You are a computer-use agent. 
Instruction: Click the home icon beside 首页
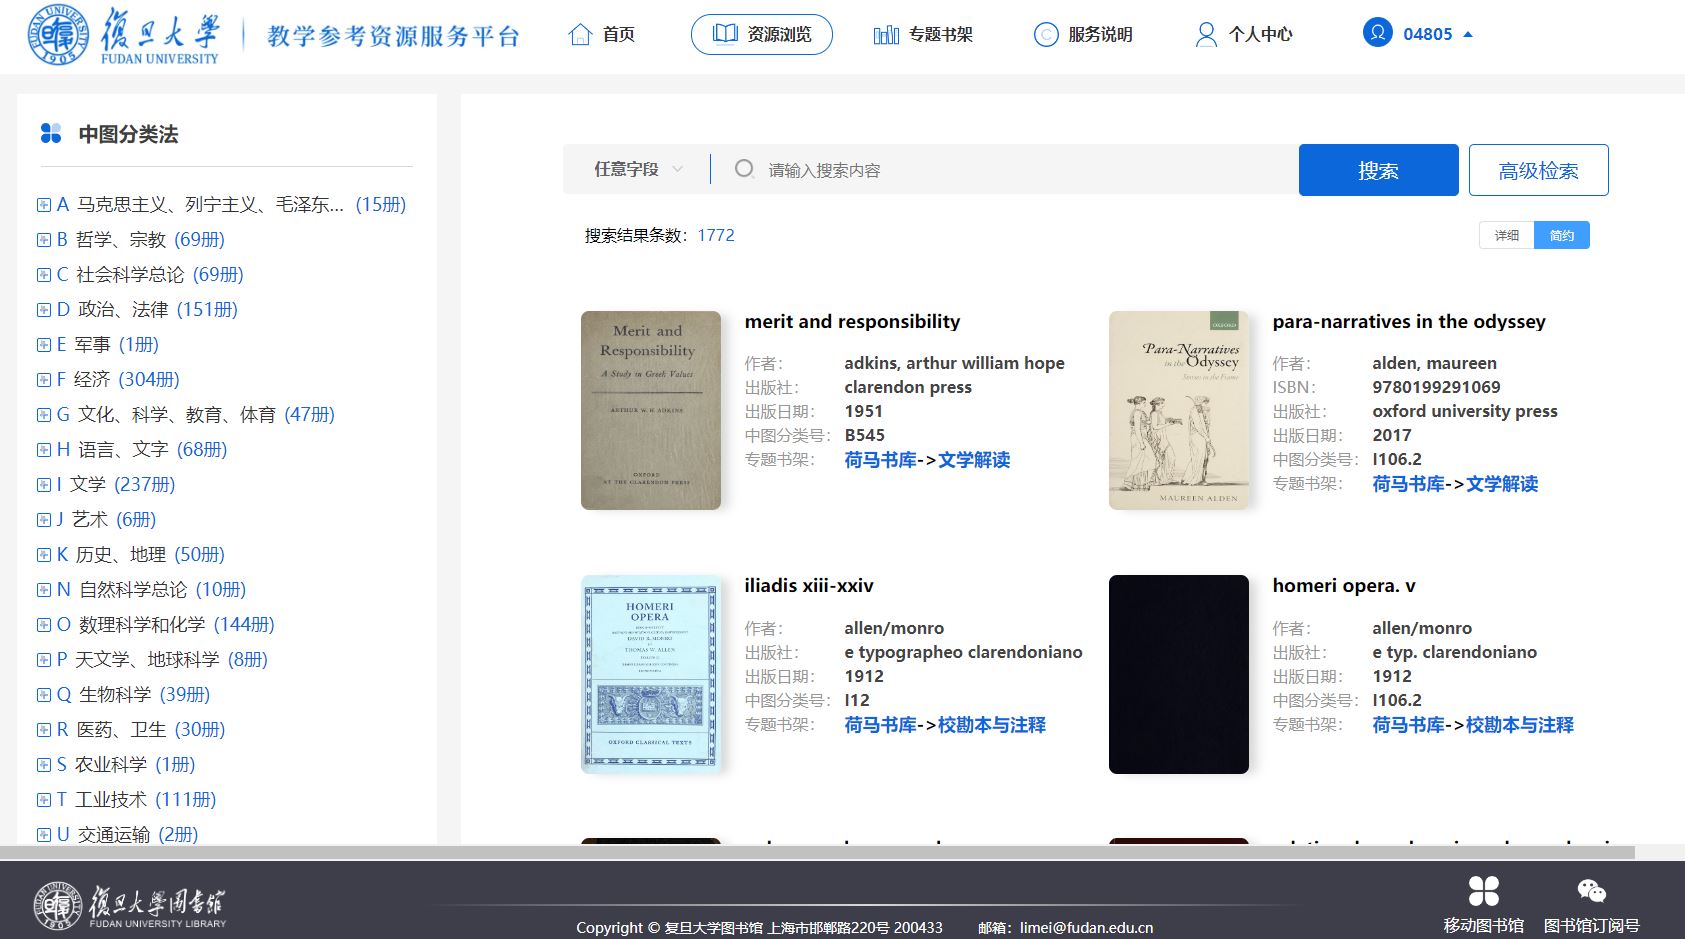click(x=580, y=35)
